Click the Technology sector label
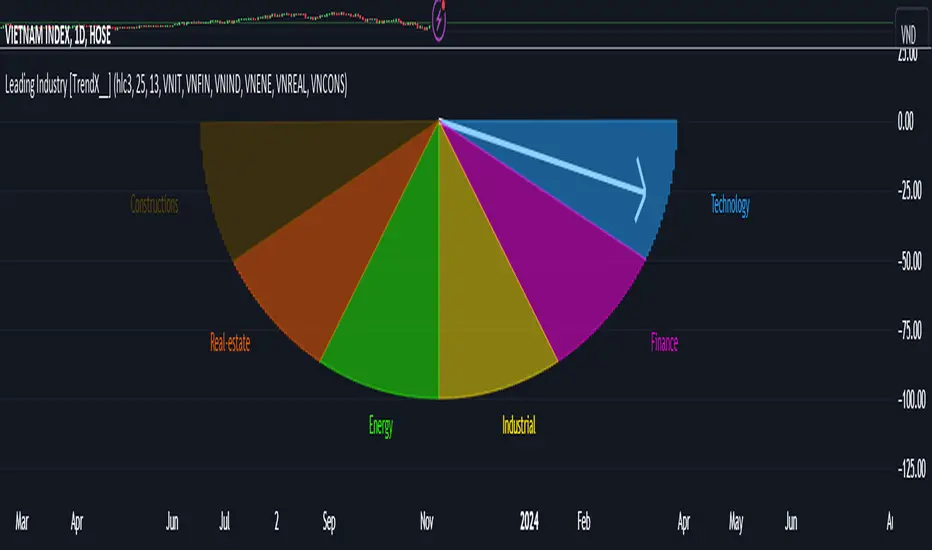Image resolution: width=932 pixels, height=550 pixels. pyautogui.click(x=730, y=205)
